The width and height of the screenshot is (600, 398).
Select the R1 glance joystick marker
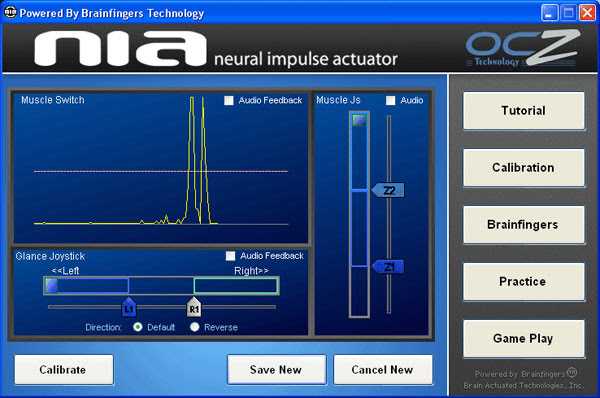(194, 307)
